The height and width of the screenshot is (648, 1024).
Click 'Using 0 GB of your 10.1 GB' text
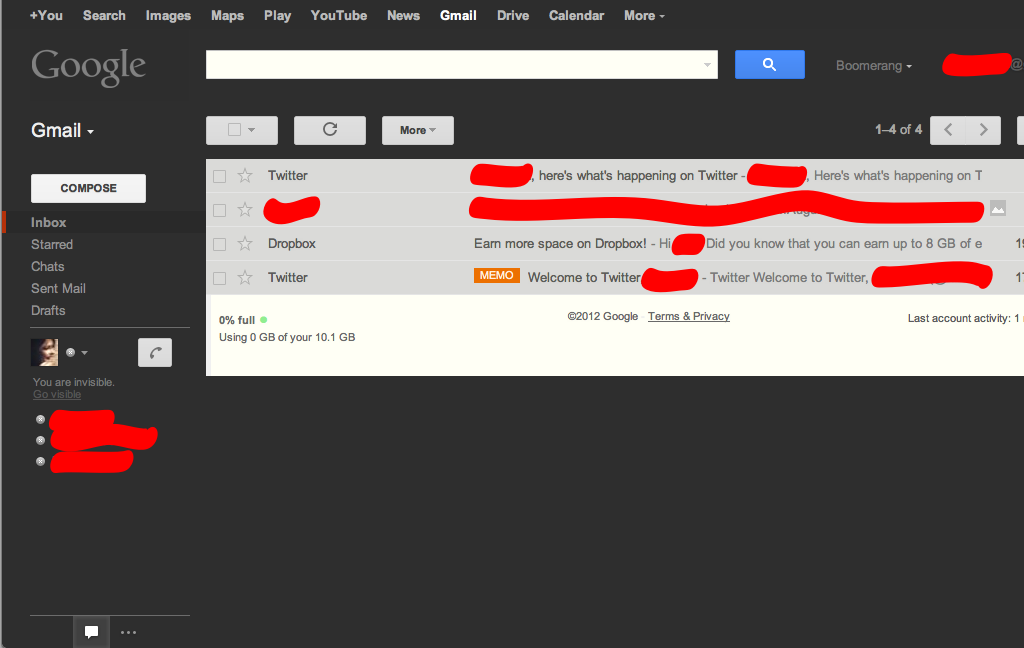coord(287,338)
